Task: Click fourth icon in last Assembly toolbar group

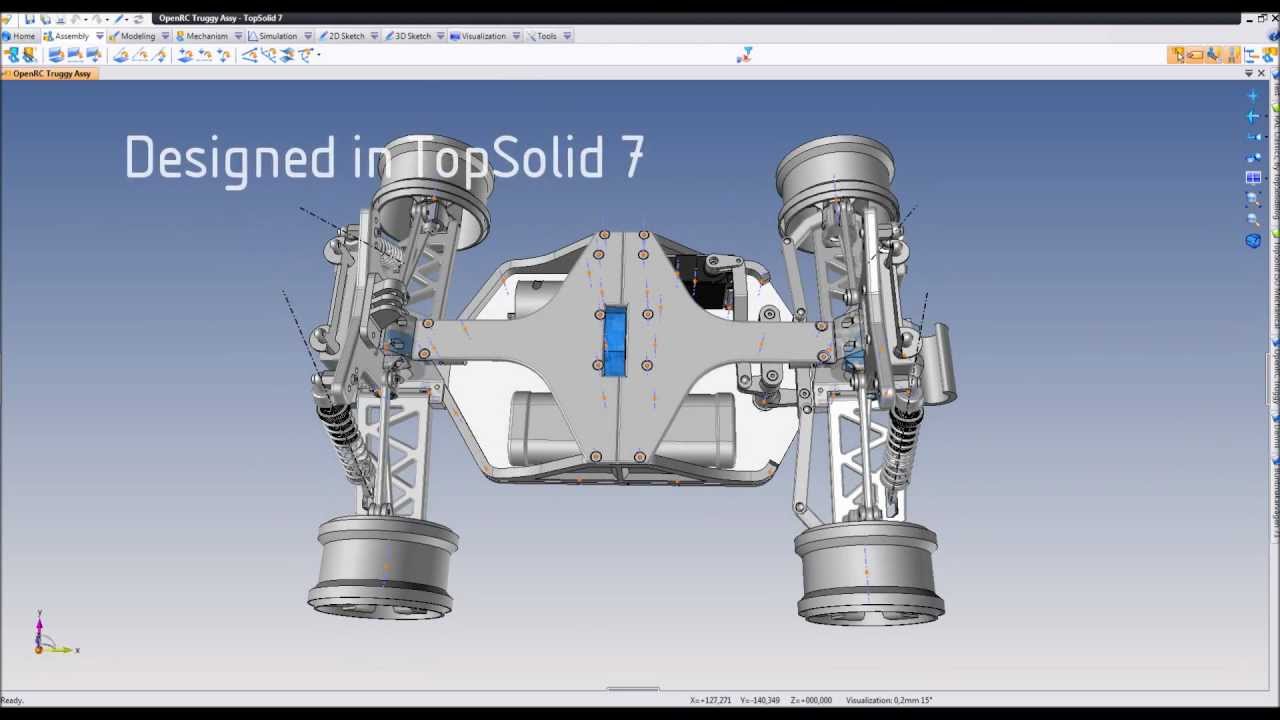Action: click(x=306, y=55)
